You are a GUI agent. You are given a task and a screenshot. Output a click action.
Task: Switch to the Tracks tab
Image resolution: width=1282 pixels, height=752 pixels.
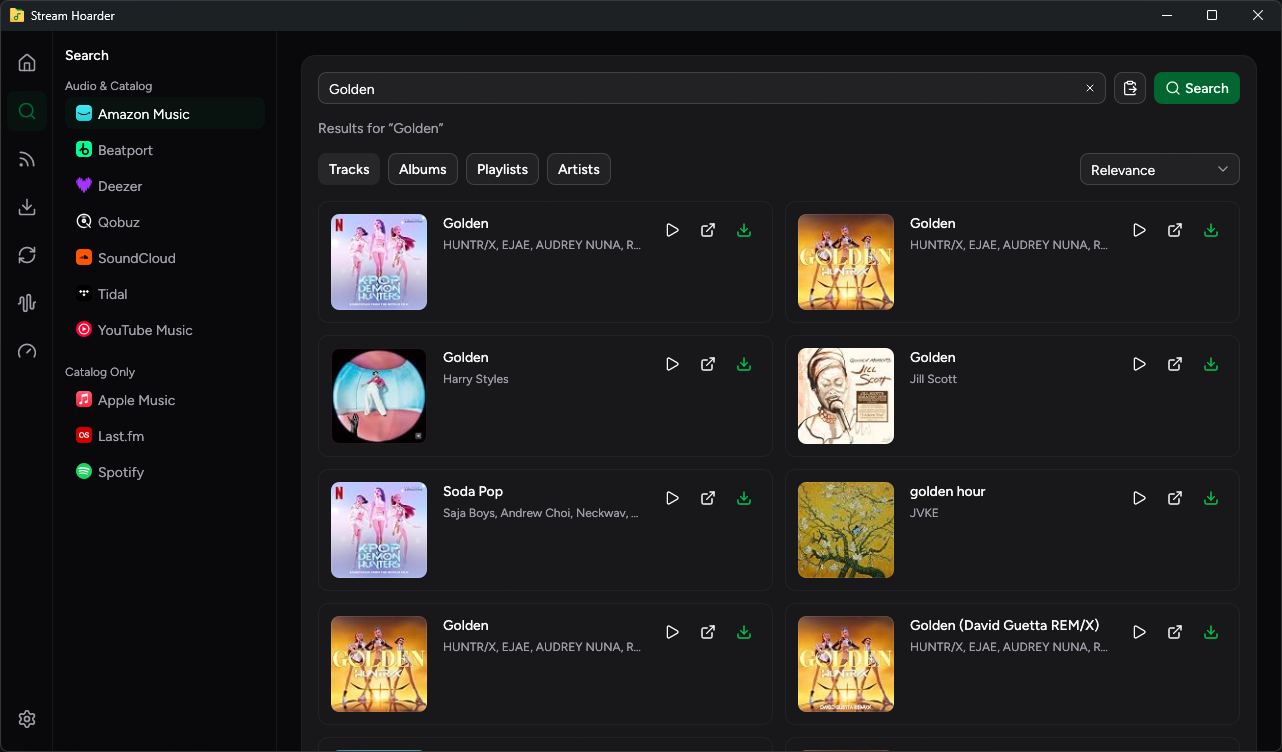click(349, 169)
